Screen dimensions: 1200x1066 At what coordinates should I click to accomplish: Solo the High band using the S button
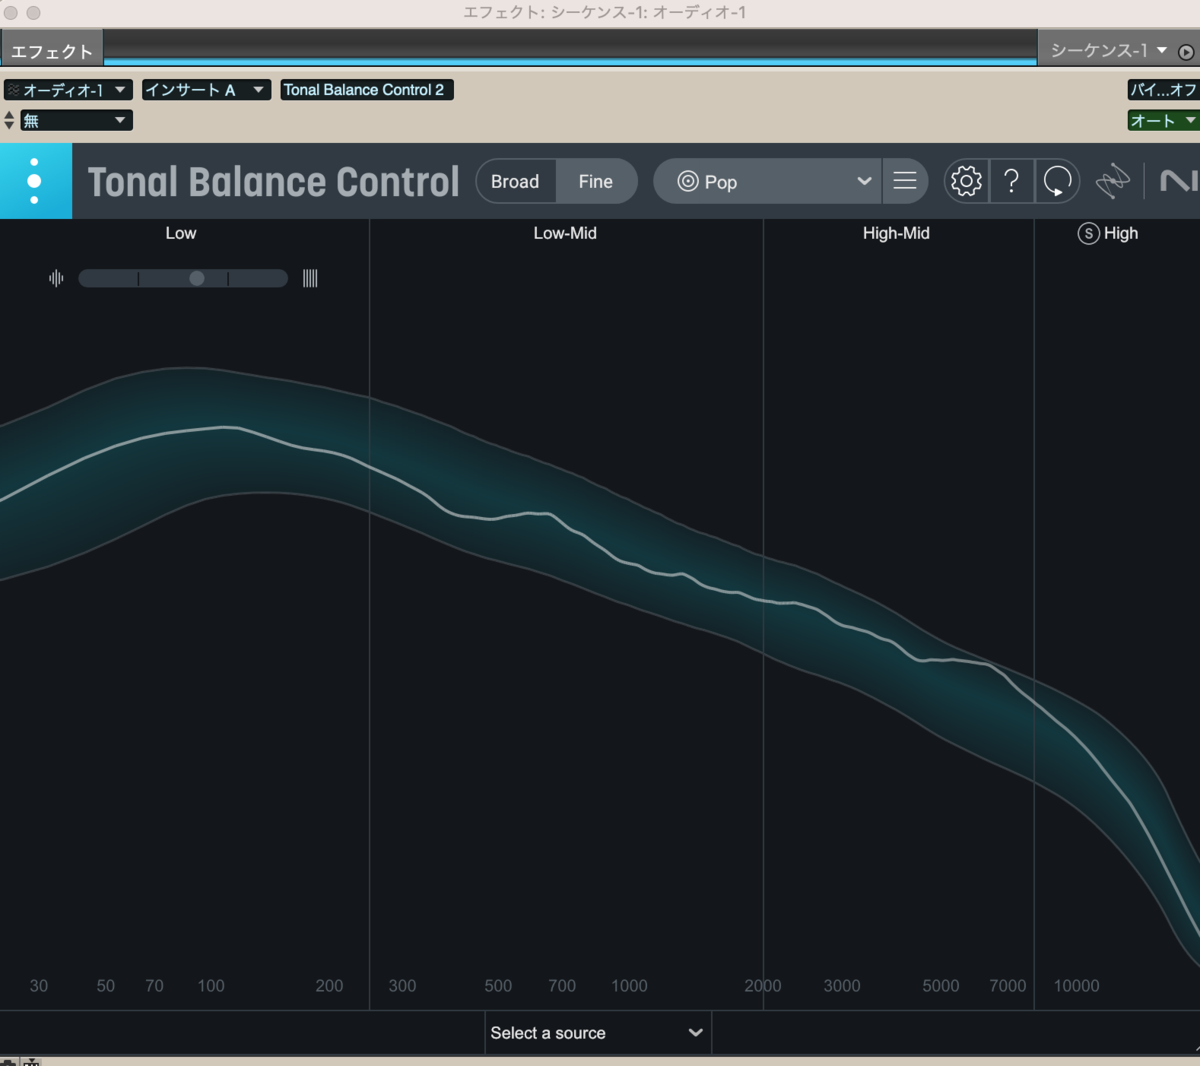pos(1087,233)
